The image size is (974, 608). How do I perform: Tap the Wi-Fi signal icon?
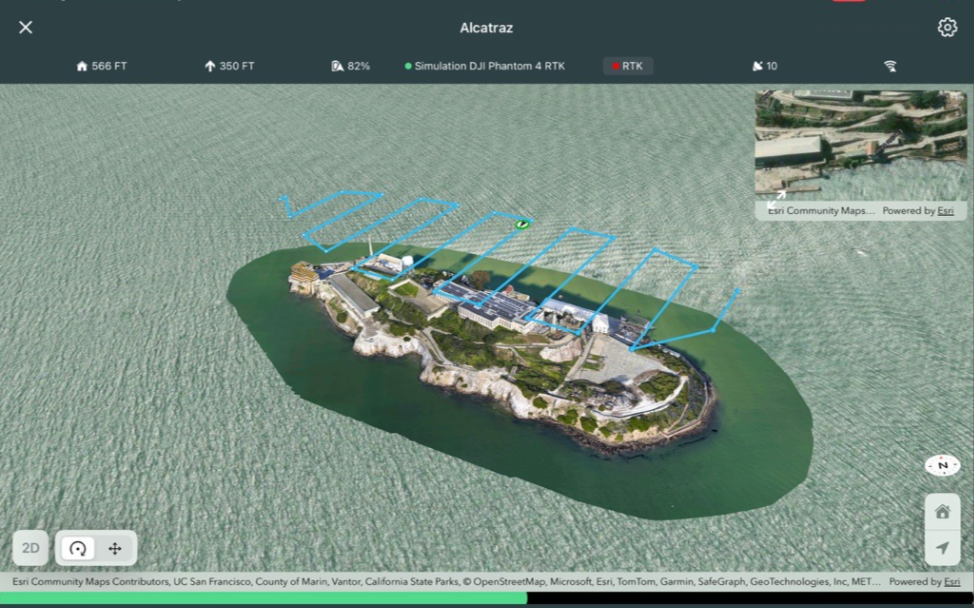(x=890, y=66)
